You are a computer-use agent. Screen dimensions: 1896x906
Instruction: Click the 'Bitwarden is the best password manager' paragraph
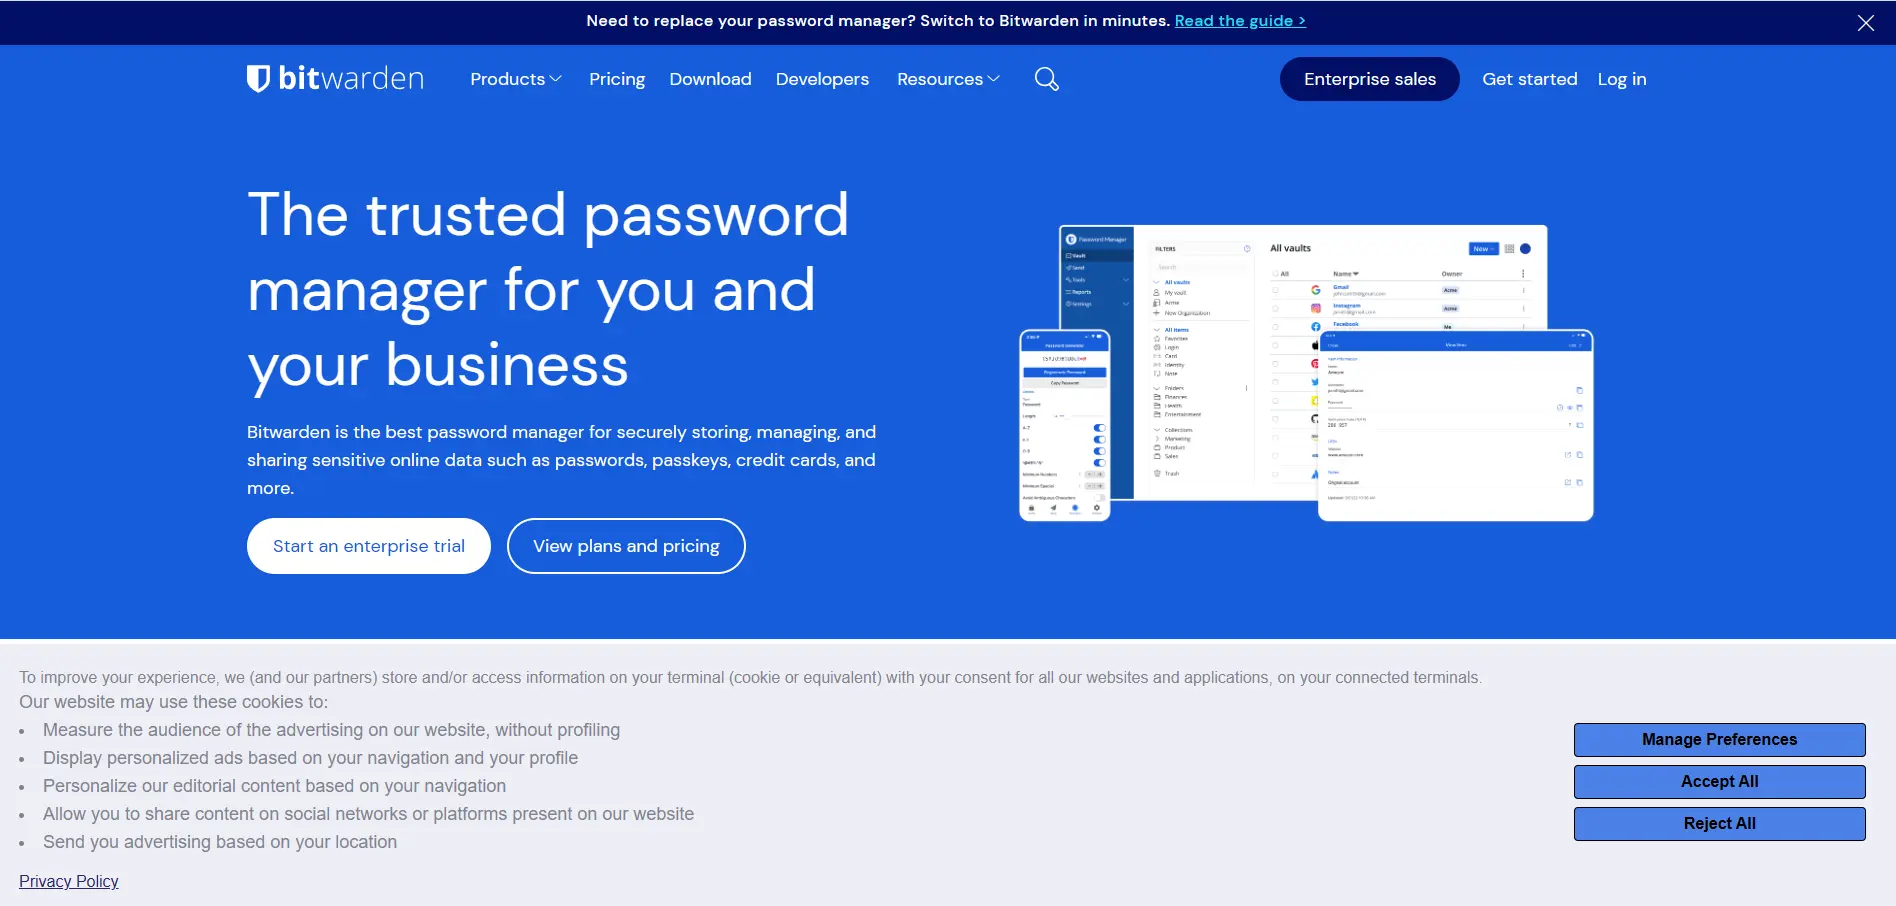click(561, 460)
